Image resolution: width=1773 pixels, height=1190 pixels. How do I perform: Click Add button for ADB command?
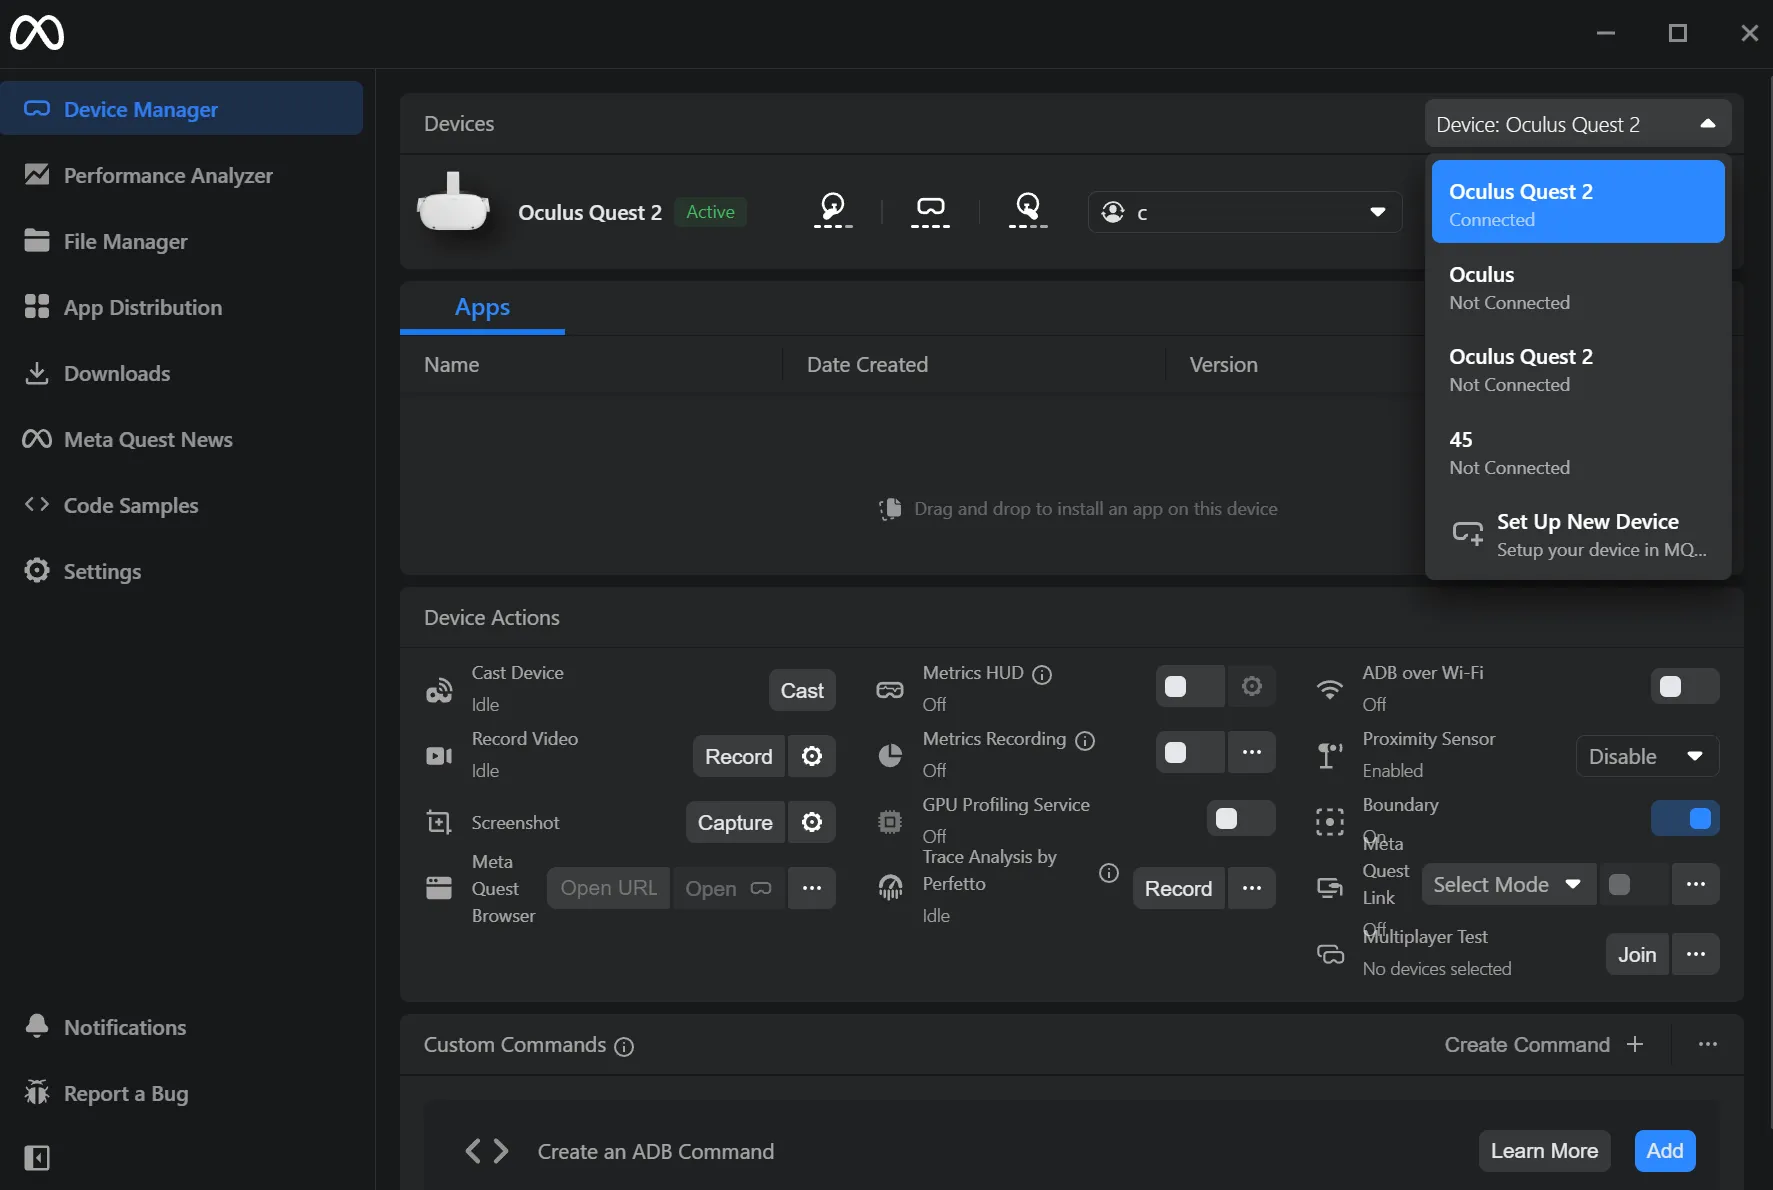point(1664,1151)
